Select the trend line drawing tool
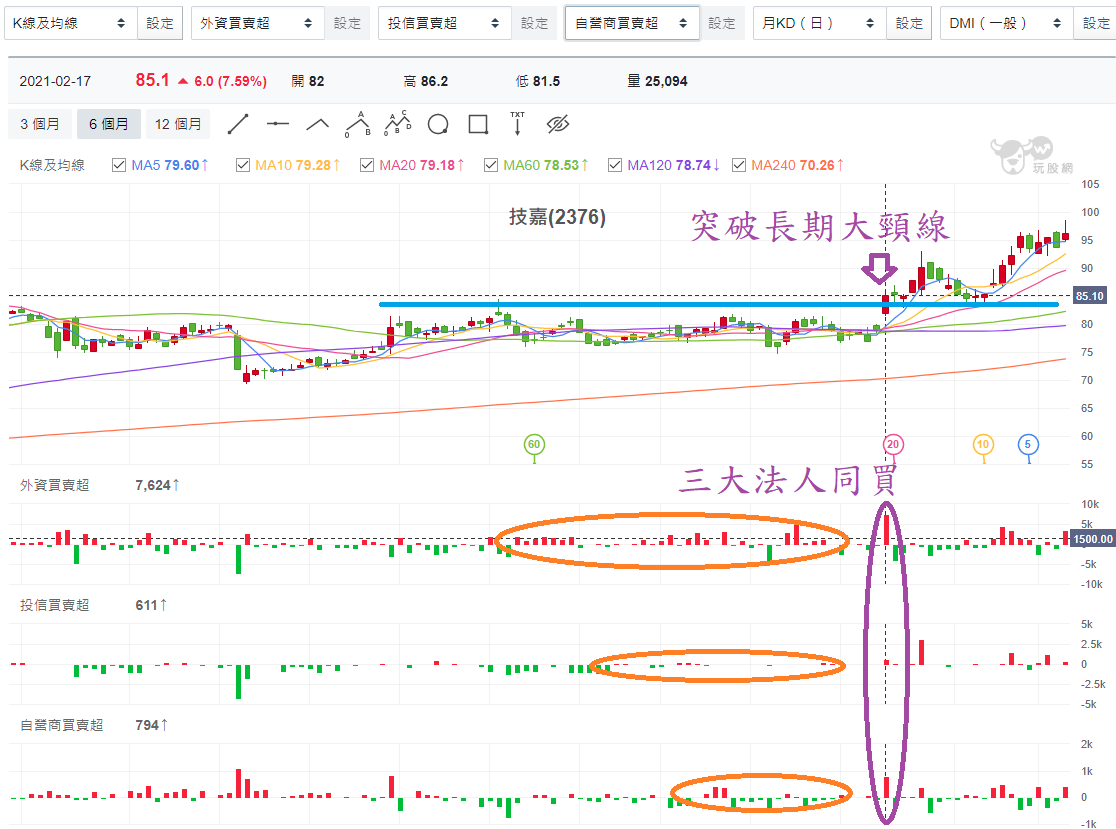The height and width of the screenshot is (829, 1116). pos(238,124)
